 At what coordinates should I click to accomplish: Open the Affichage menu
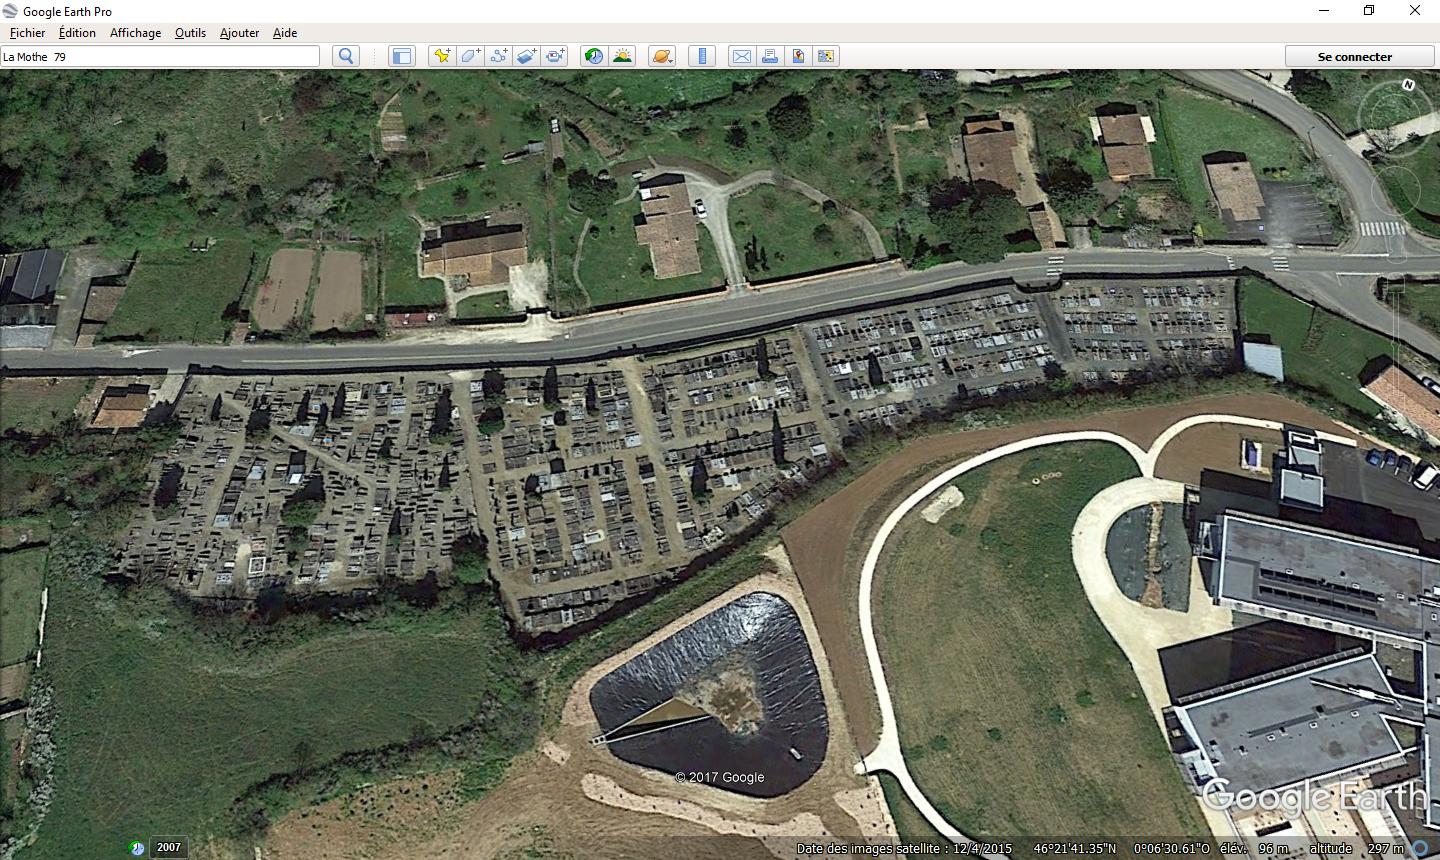click(135, 32)
